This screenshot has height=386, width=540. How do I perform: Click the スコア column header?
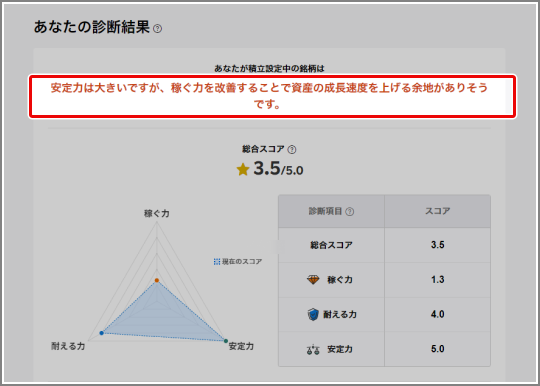(437, 211)
